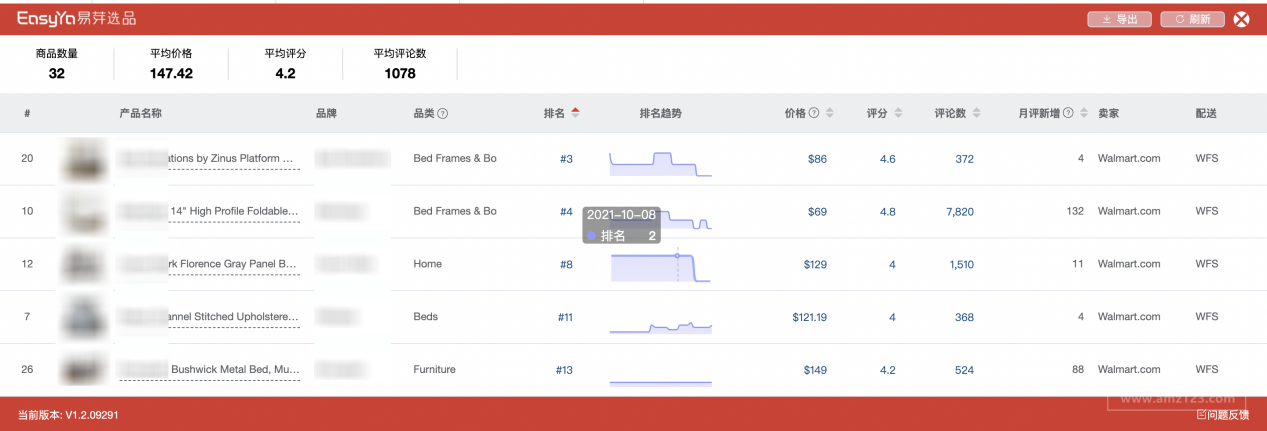Viewport: 1267px width, 431px height.
Task: Open the Zinus Platform product name link
Action: pyautogui.click(x=209, y=159)
